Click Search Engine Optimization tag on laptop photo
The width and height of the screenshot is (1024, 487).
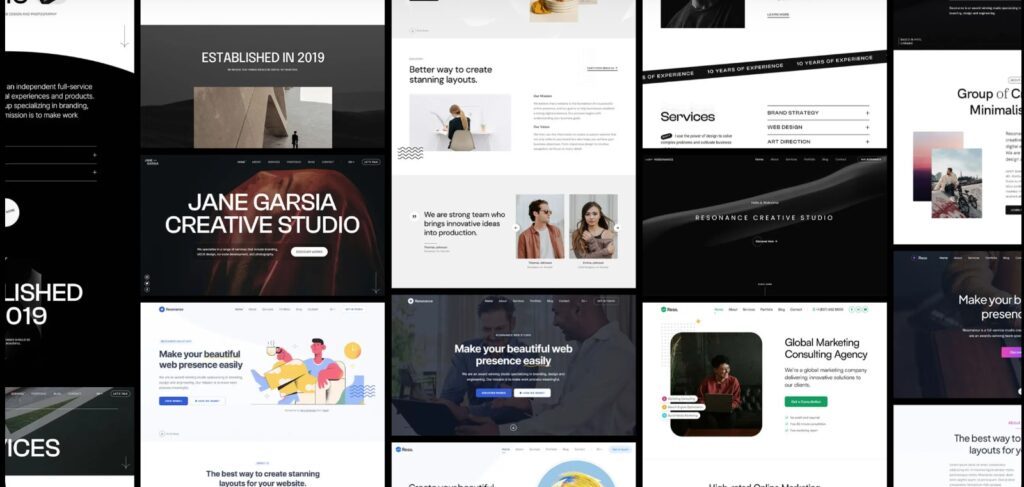click(683, 407)
